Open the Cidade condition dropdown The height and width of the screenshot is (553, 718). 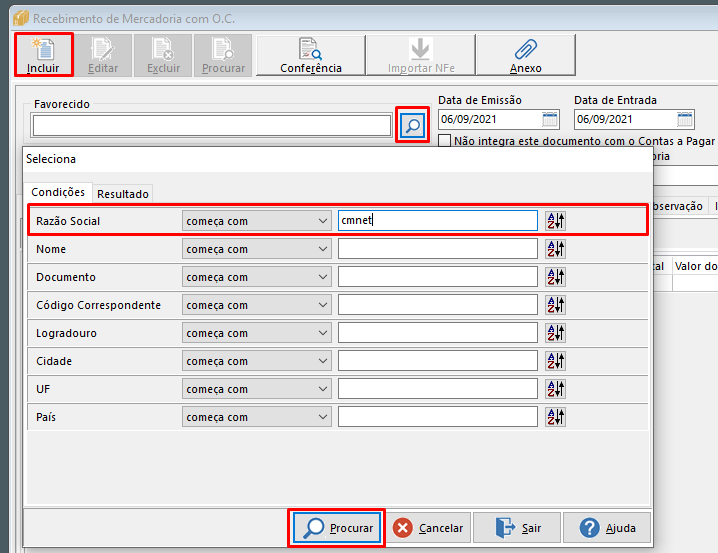pyautogui.click(x=257, y=361)
